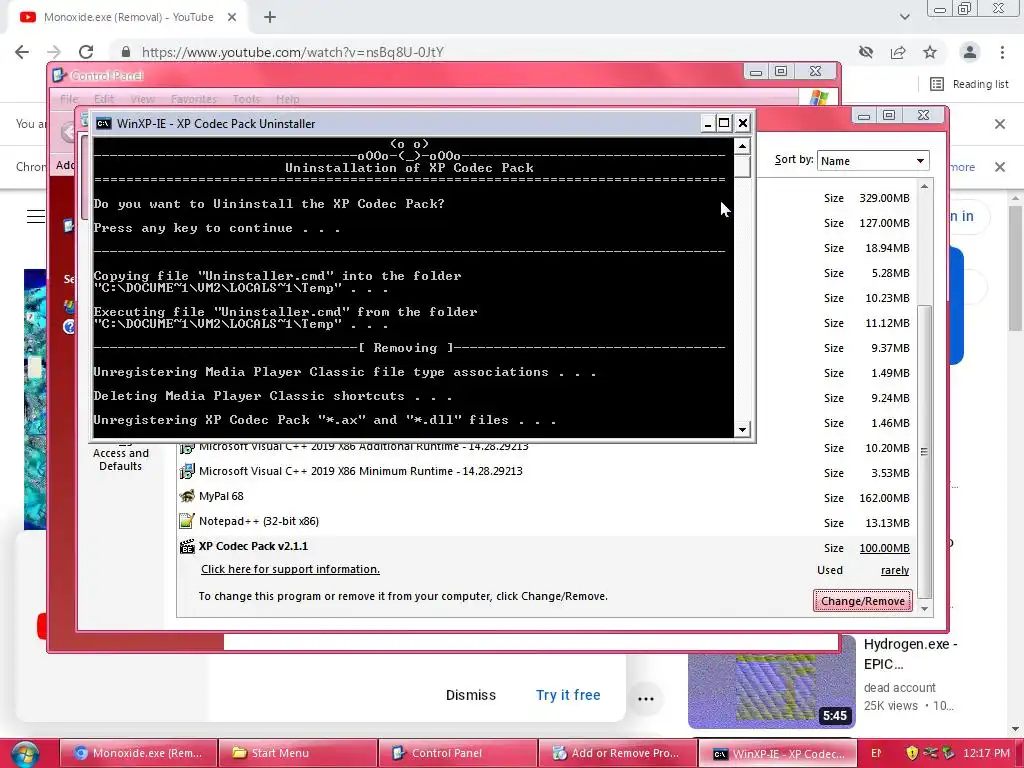This screenshot has width=1024, height=768.
Task: Click the uninstaller console title bar icon
Action: pyautogui.click(x=103, y=123)
